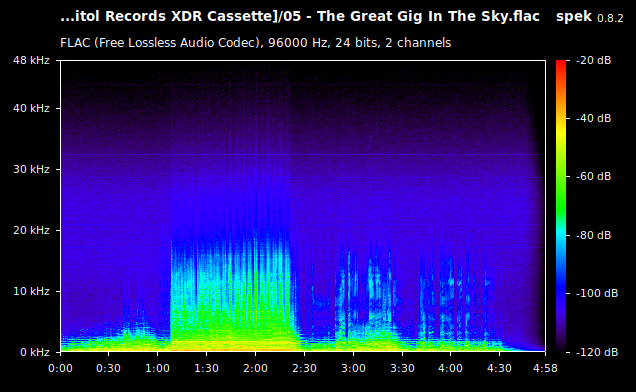Viewport: 636px width, 392px height.
Task: Click the 2:30 time axis label
Action: pos(304,368)
